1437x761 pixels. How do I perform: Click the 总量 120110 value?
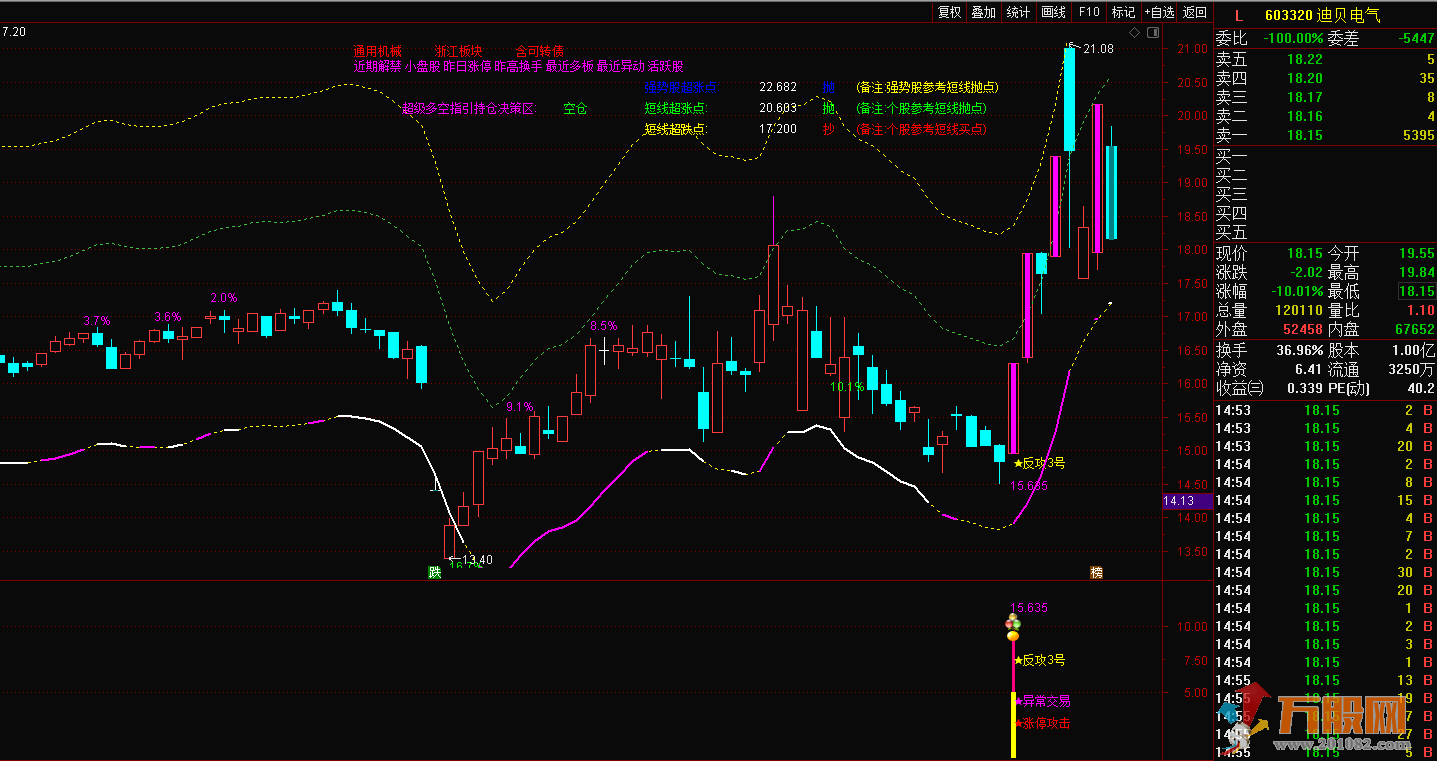(x=1299, y=311)
